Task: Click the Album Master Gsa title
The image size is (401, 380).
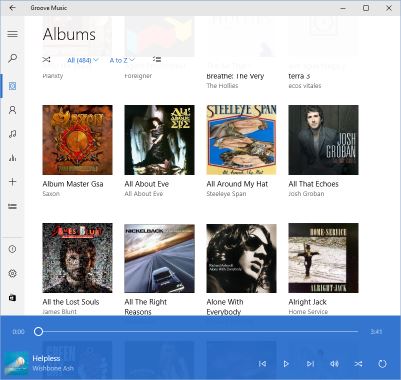Action: 73,184
